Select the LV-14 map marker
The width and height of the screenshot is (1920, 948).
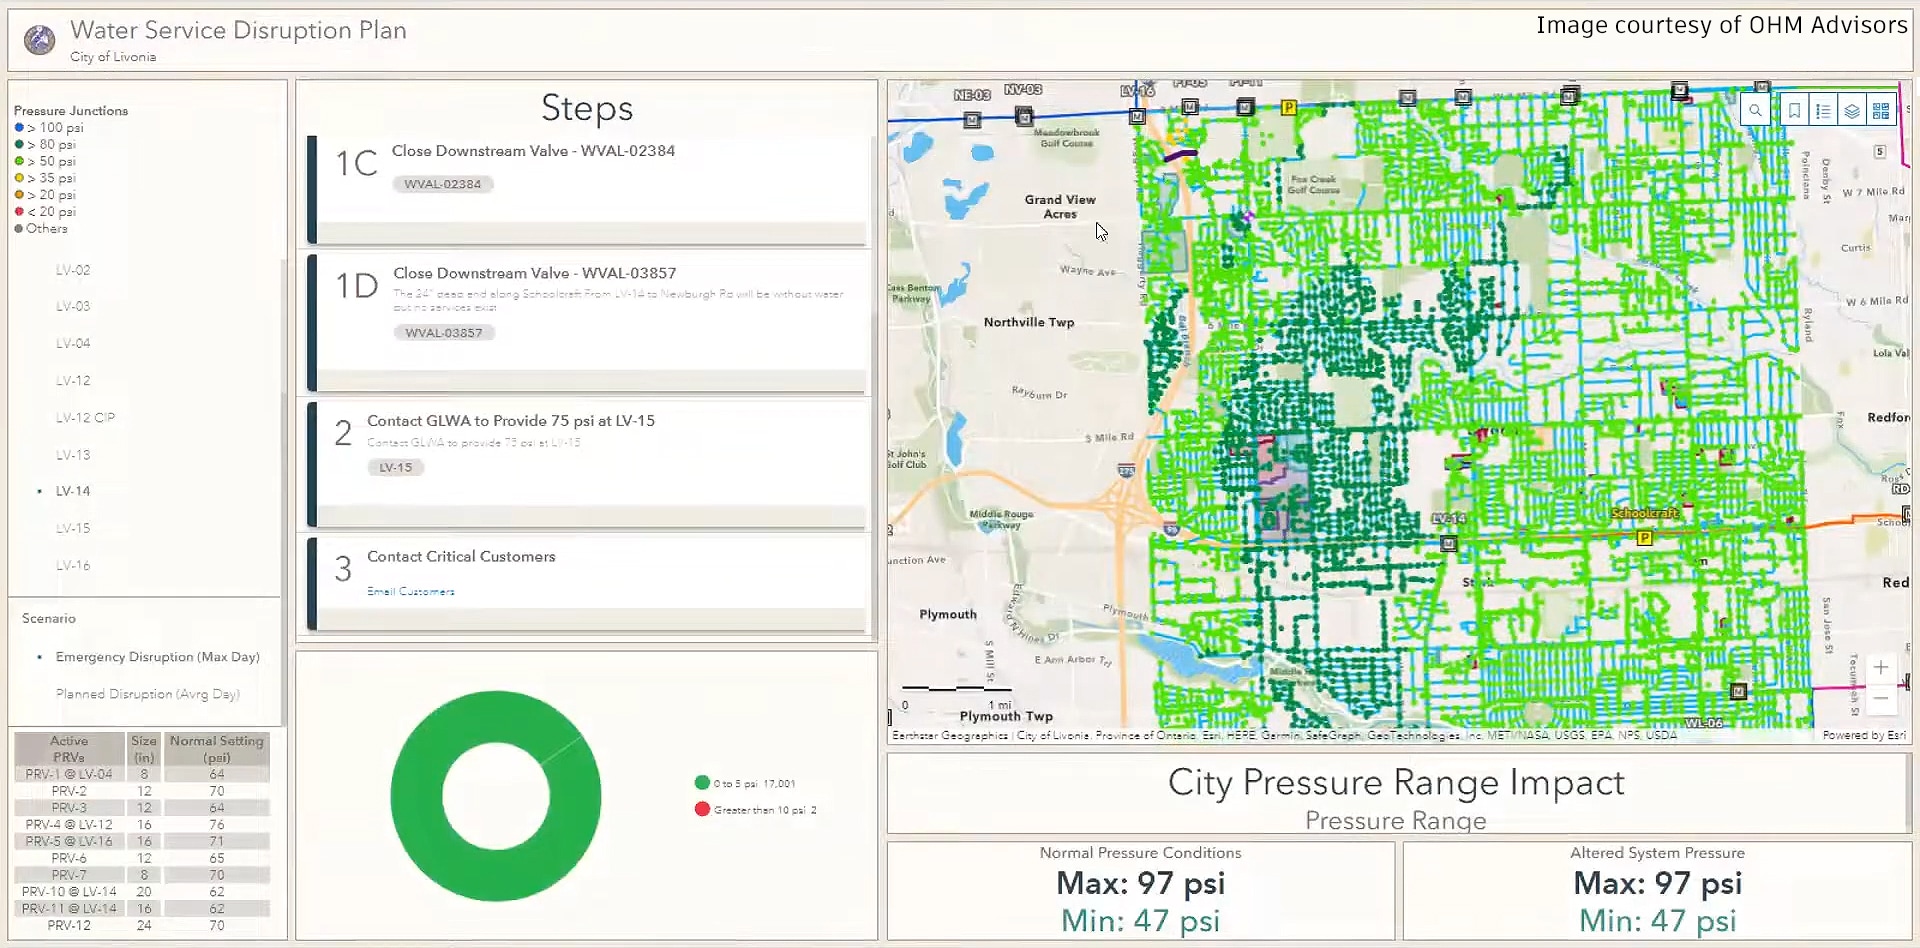point(1448,543)
